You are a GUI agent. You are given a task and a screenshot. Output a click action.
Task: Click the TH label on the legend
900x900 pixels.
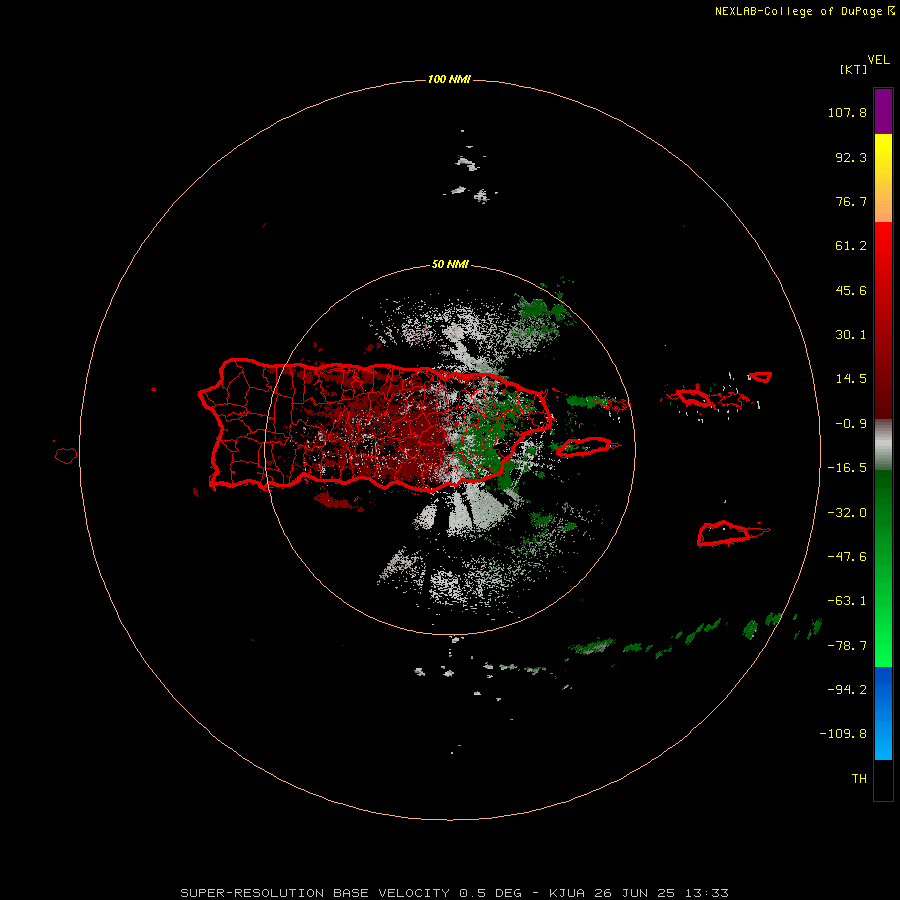click(859, 779)
